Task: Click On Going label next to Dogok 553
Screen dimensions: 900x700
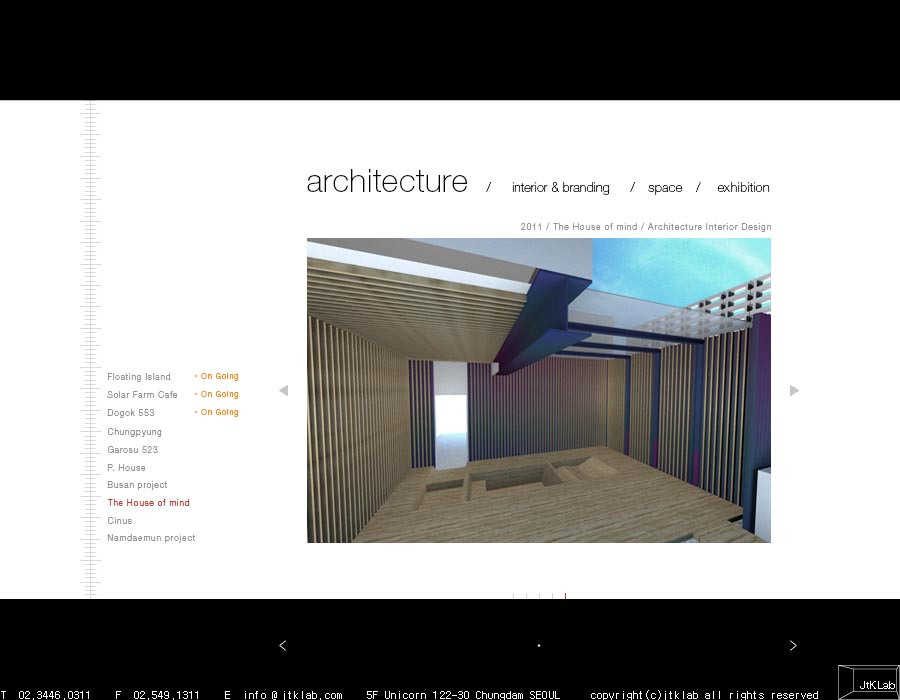Action: click(217, 412)
